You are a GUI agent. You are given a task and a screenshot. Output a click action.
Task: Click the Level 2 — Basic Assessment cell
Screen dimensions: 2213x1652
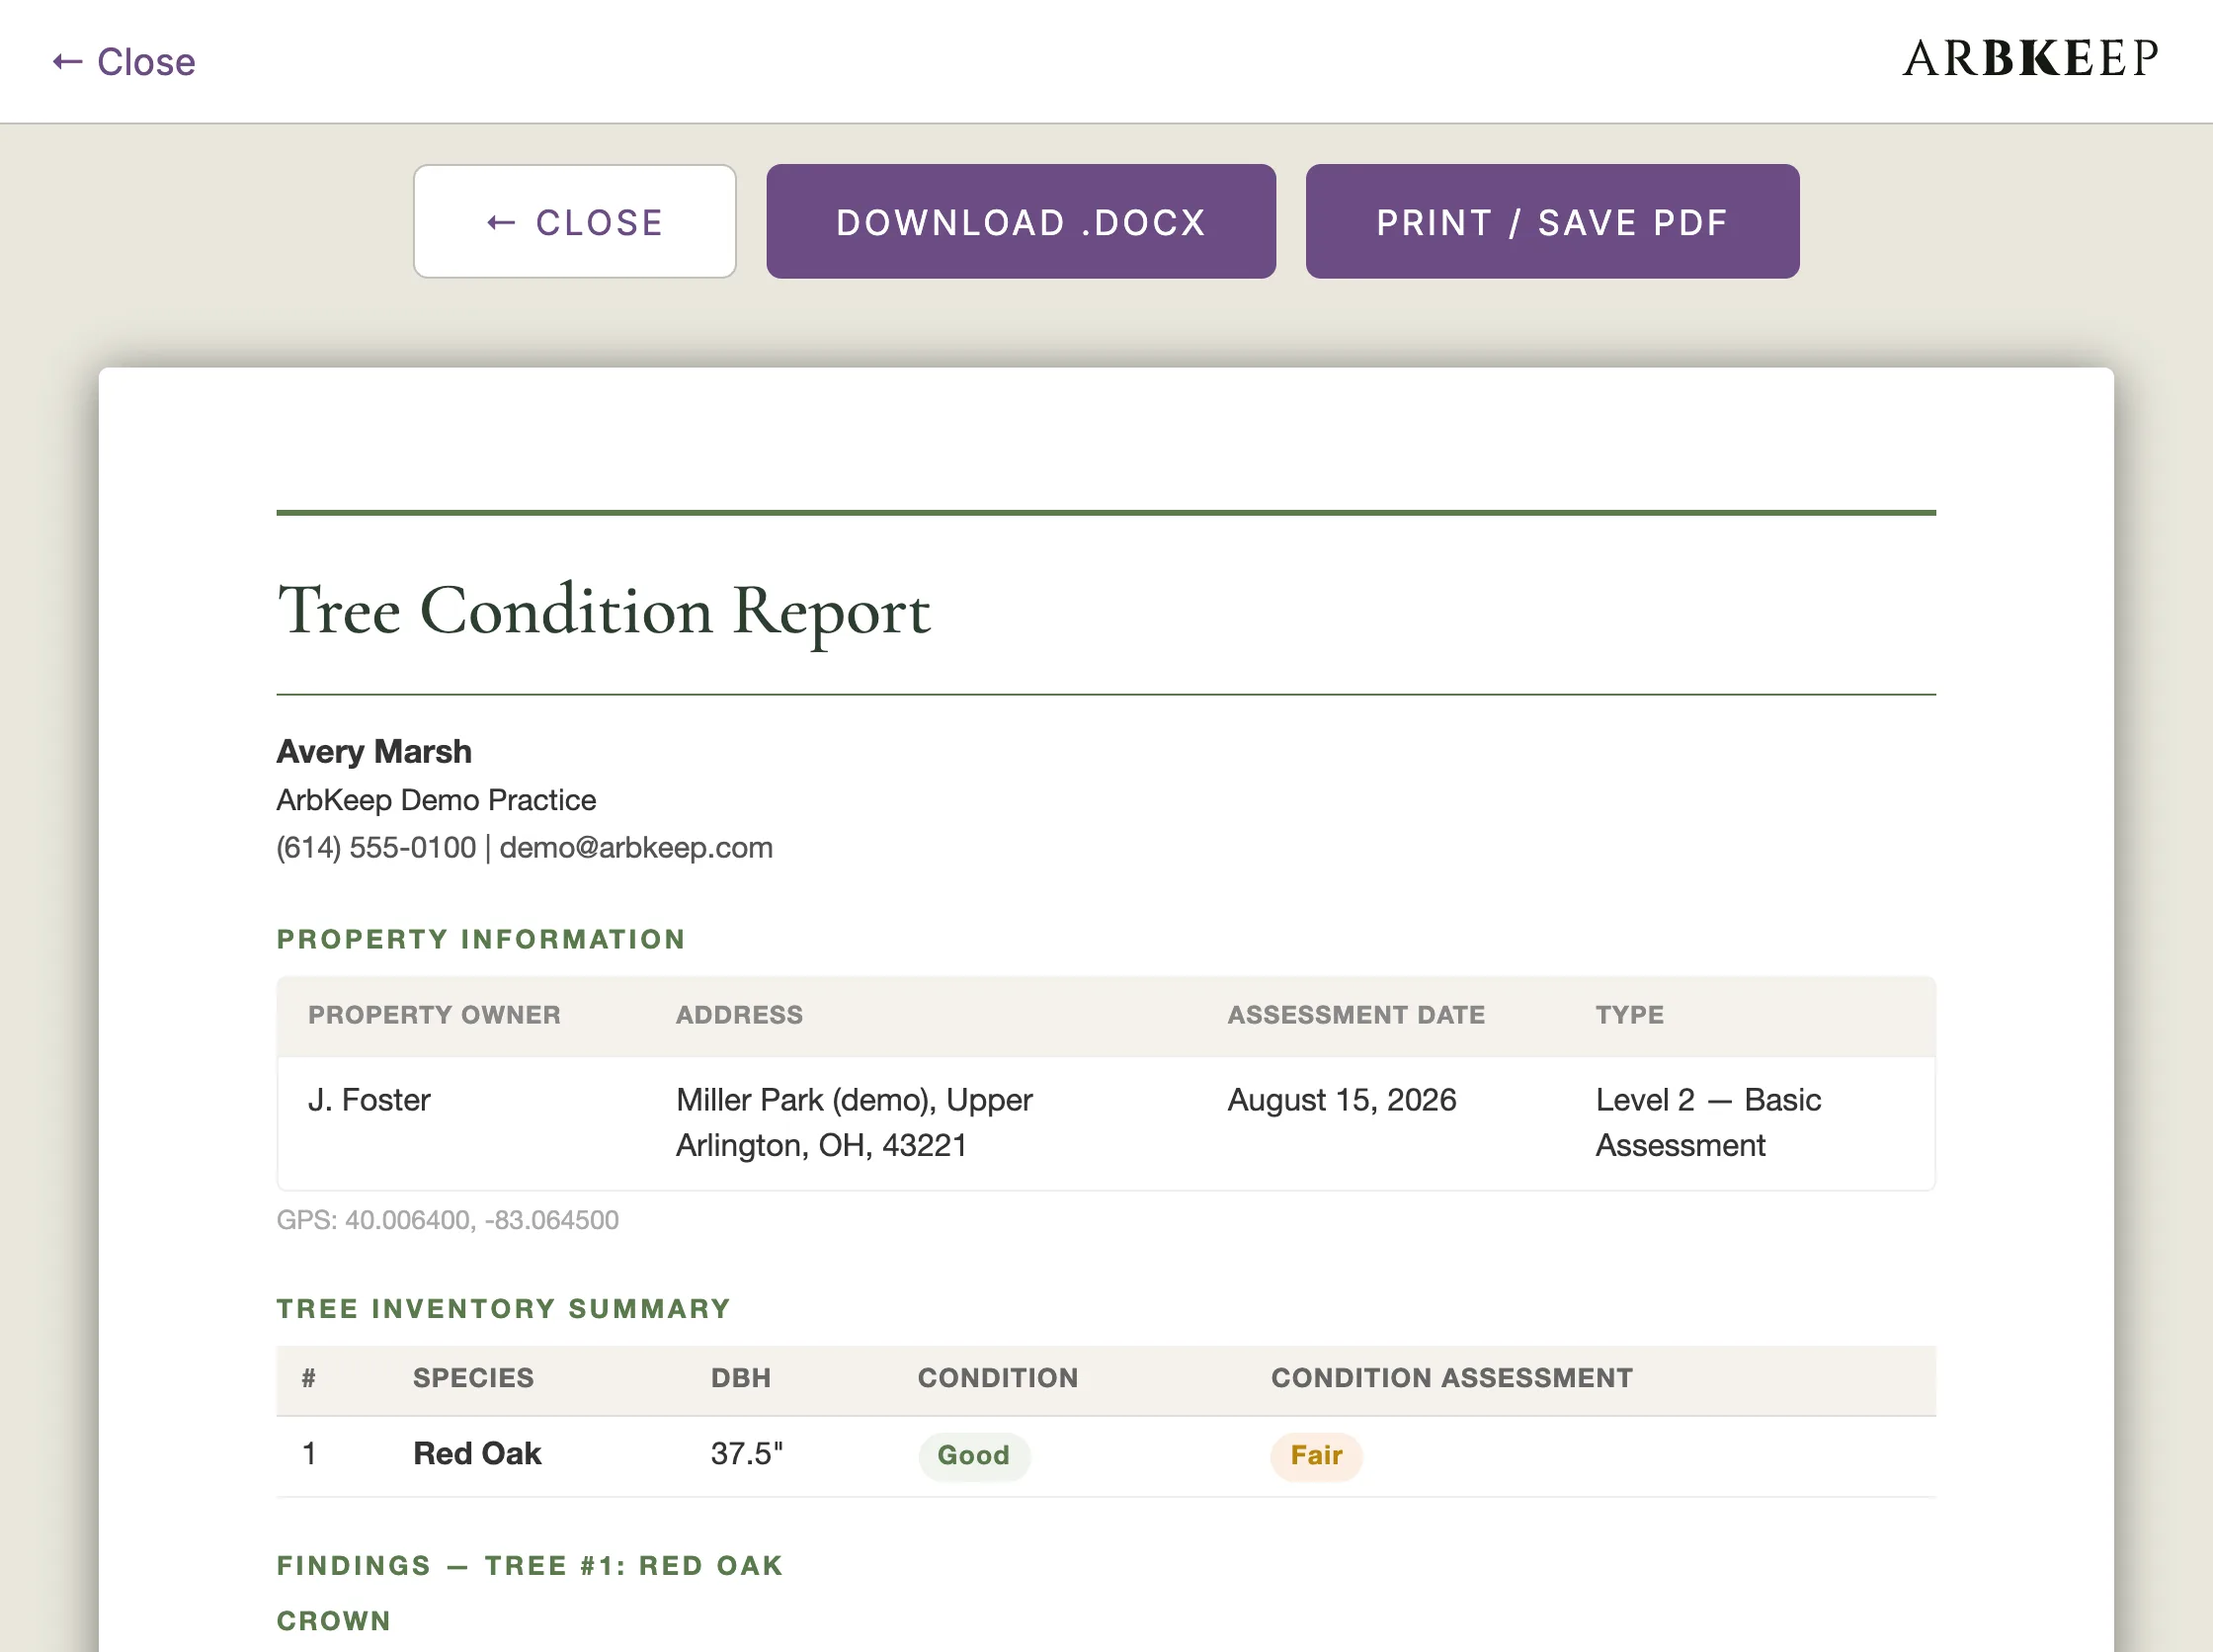pyautogui.click(x=1708, y=1122)
